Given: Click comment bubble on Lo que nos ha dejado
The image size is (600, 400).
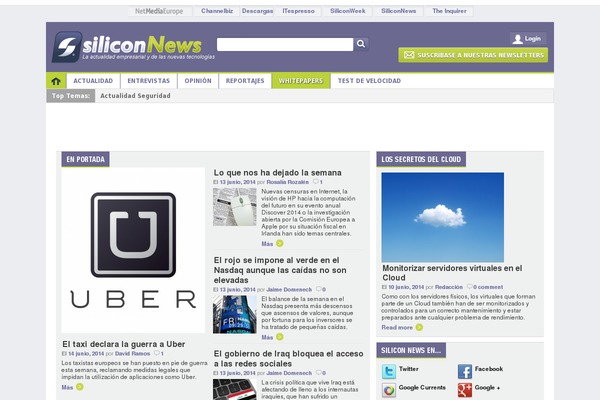Looking at the screenshot, I should coord(316,182).
